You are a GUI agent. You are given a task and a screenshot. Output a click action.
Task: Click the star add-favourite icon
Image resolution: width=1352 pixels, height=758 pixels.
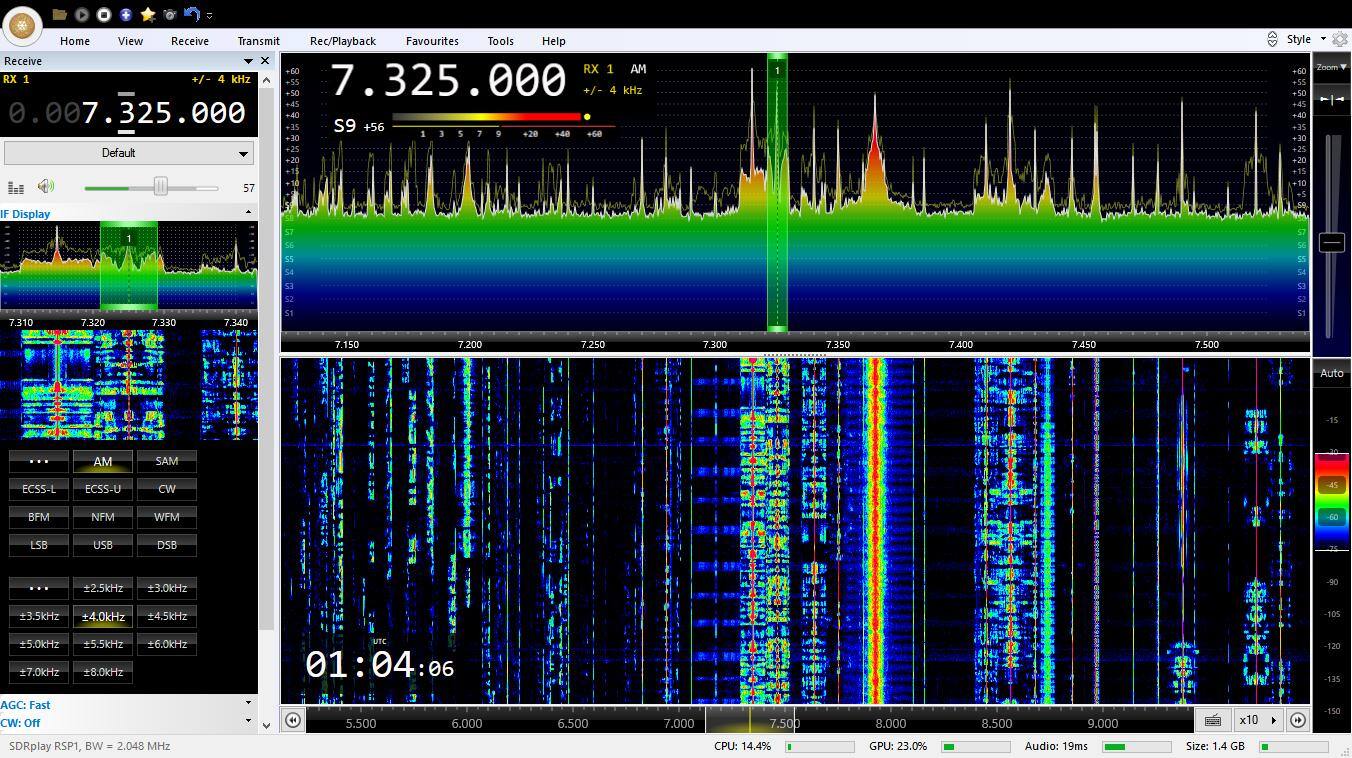(x=148, y=15)
